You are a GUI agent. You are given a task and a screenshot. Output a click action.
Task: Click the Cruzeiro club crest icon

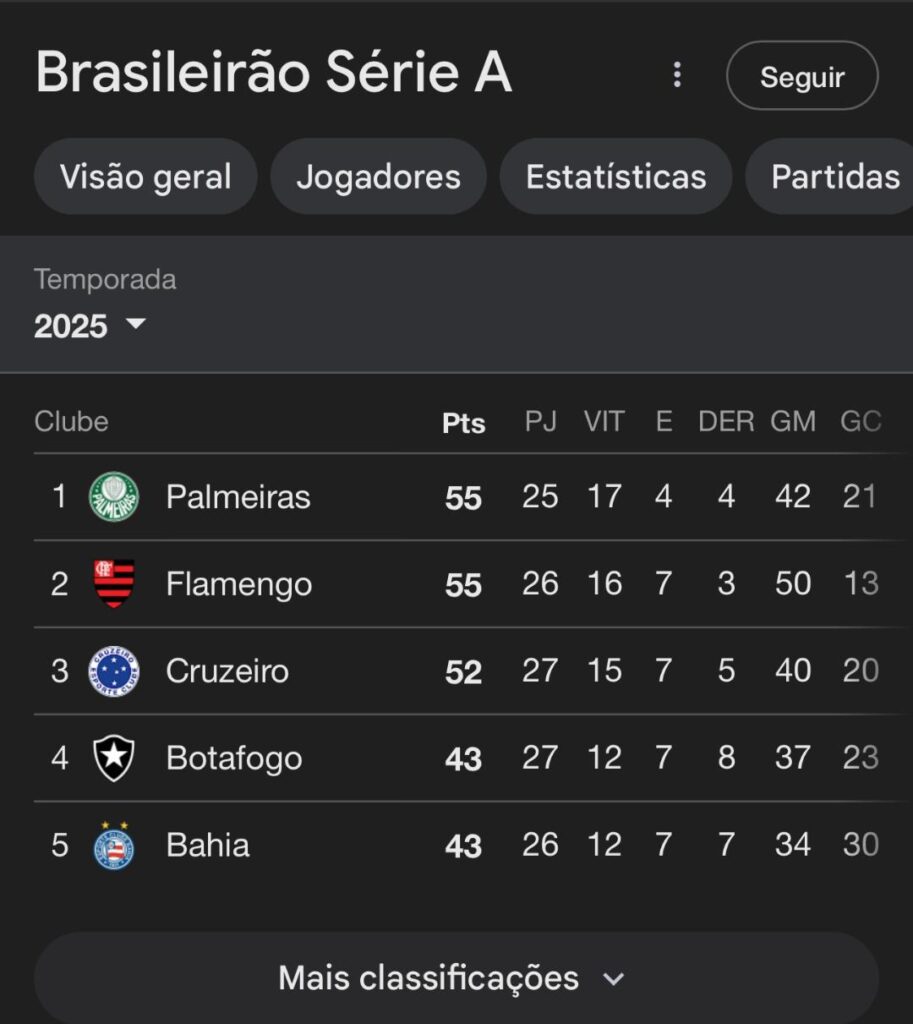(x=114, y=671)
